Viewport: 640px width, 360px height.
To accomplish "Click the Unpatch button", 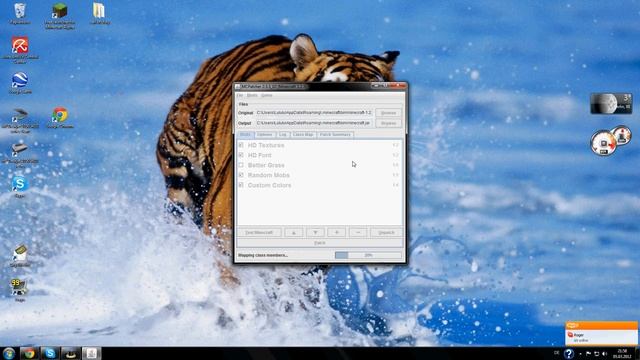I will click(x=386, y=233).
